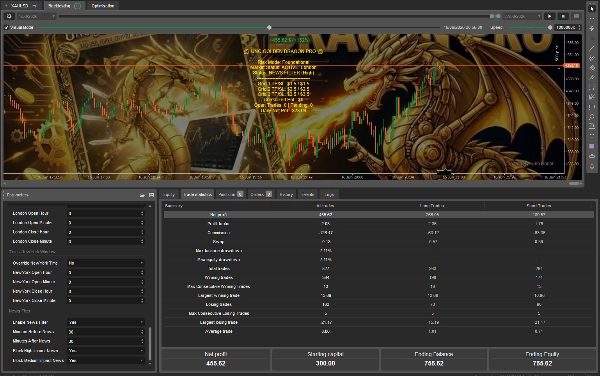The height and width of the screenshot is (376, 600).
Task: Click the Parameters panel scrollbar thumb
Action: [150, 343]
